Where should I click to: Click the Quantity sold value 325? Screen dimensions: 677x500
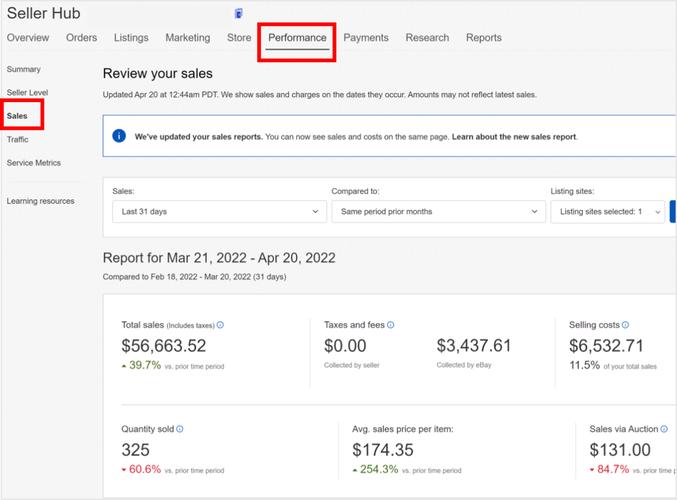136,450
